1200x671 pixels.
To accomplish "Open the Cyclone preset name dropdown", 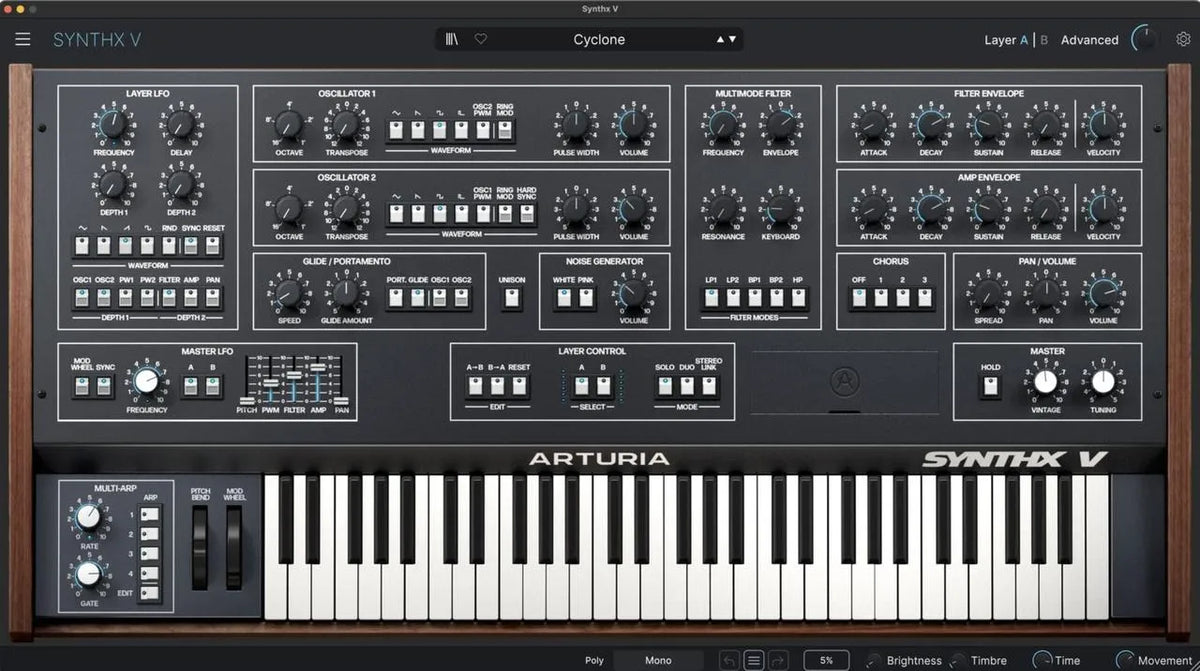I will pos(600,39).
